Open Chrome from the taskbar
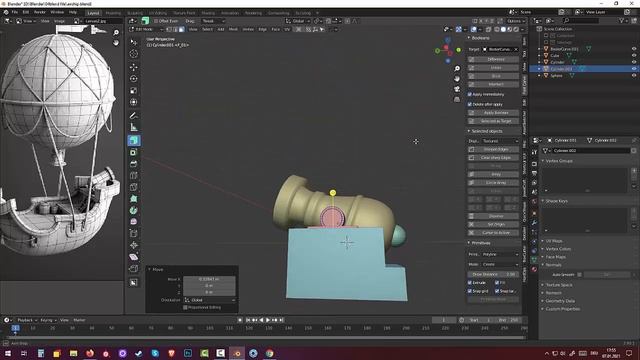This screenshot has height=360, width=640. pyautogui.click(x=269, y=353)
